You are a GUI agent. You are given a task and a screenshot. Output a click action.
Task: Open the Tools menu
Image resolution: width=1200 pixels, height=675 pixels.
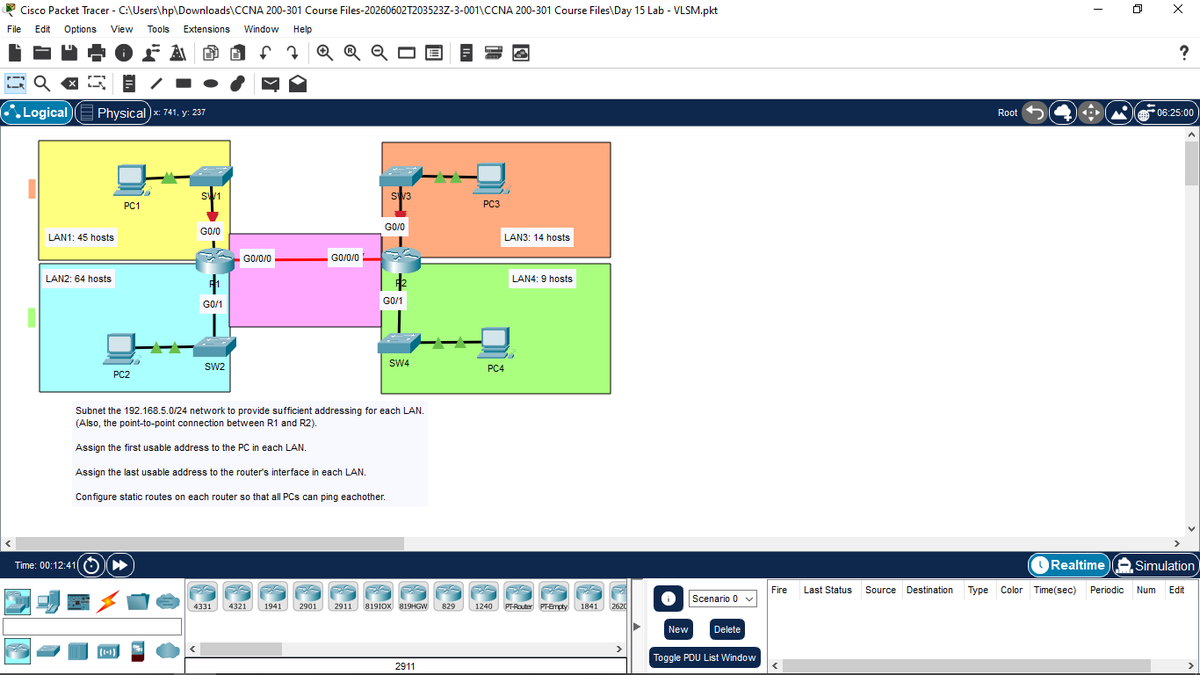[x=158, y=29]
